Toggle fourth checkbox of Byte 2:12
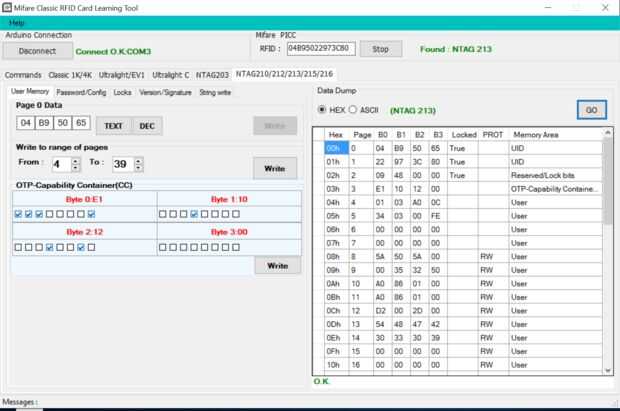 pos(49,247)
